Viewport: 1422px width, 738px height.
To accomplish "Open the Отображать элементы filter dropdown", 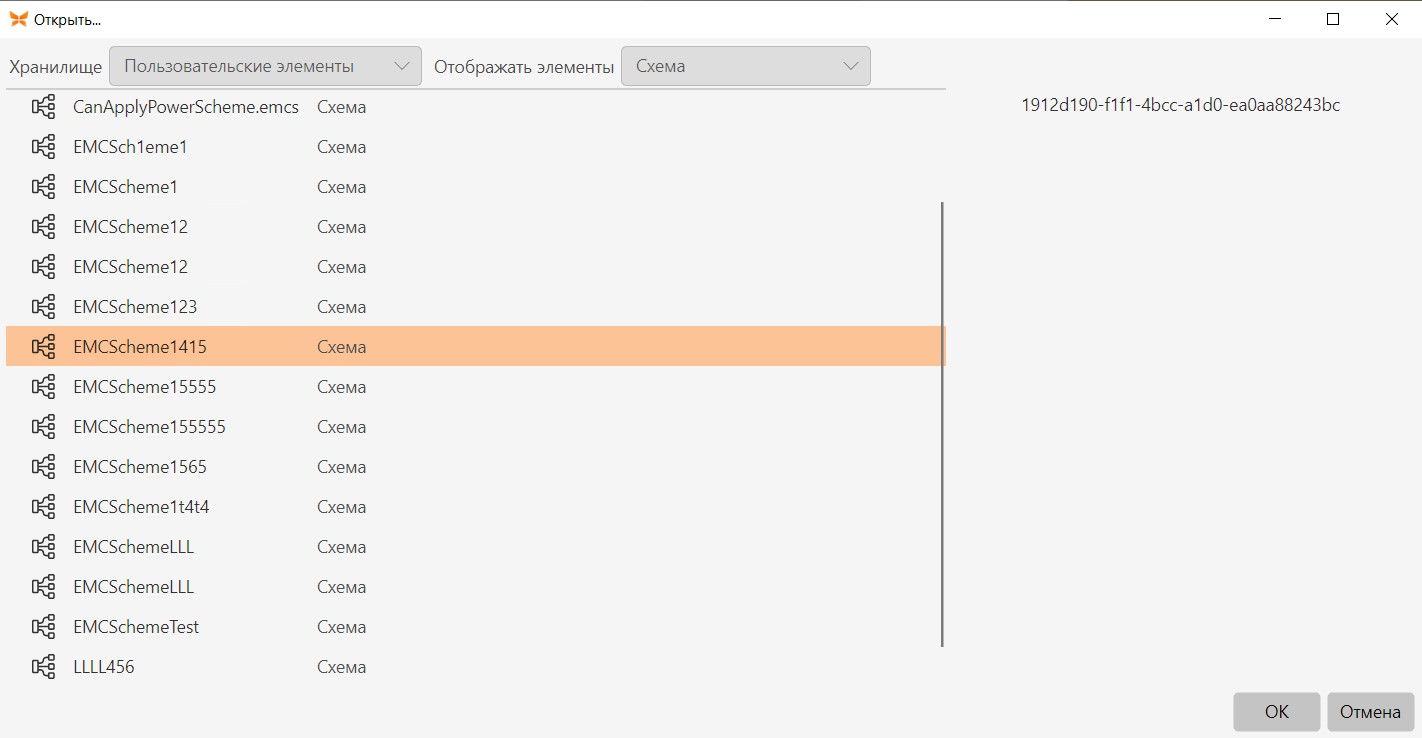I will coord(746,66).
